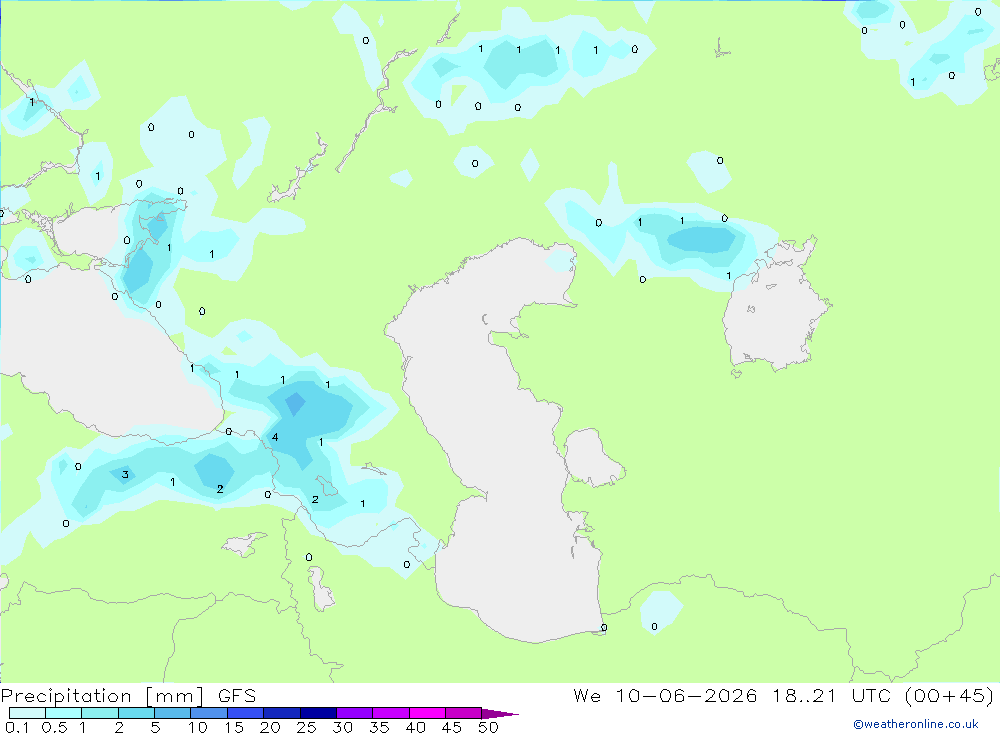Click the '0.1' legend label
The image size is (1000, 733).
17,727
